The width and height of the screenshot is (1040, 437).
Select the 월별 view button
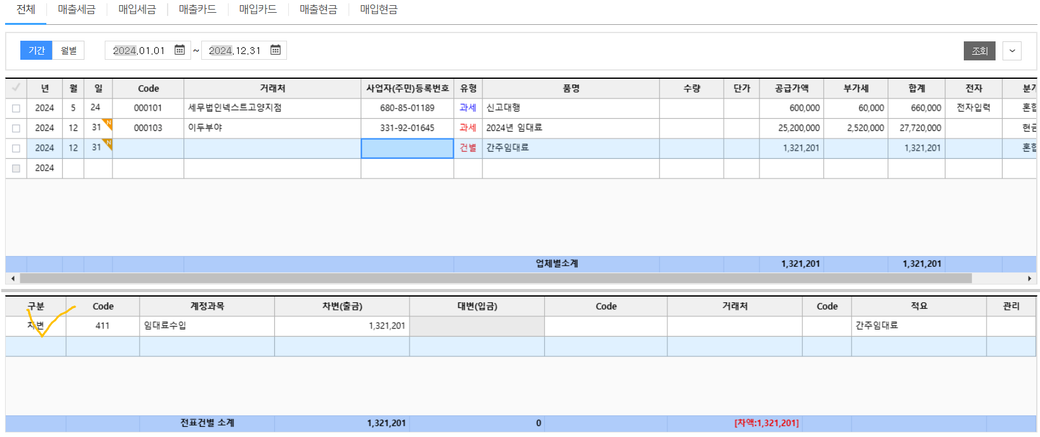tap(70, 50)
